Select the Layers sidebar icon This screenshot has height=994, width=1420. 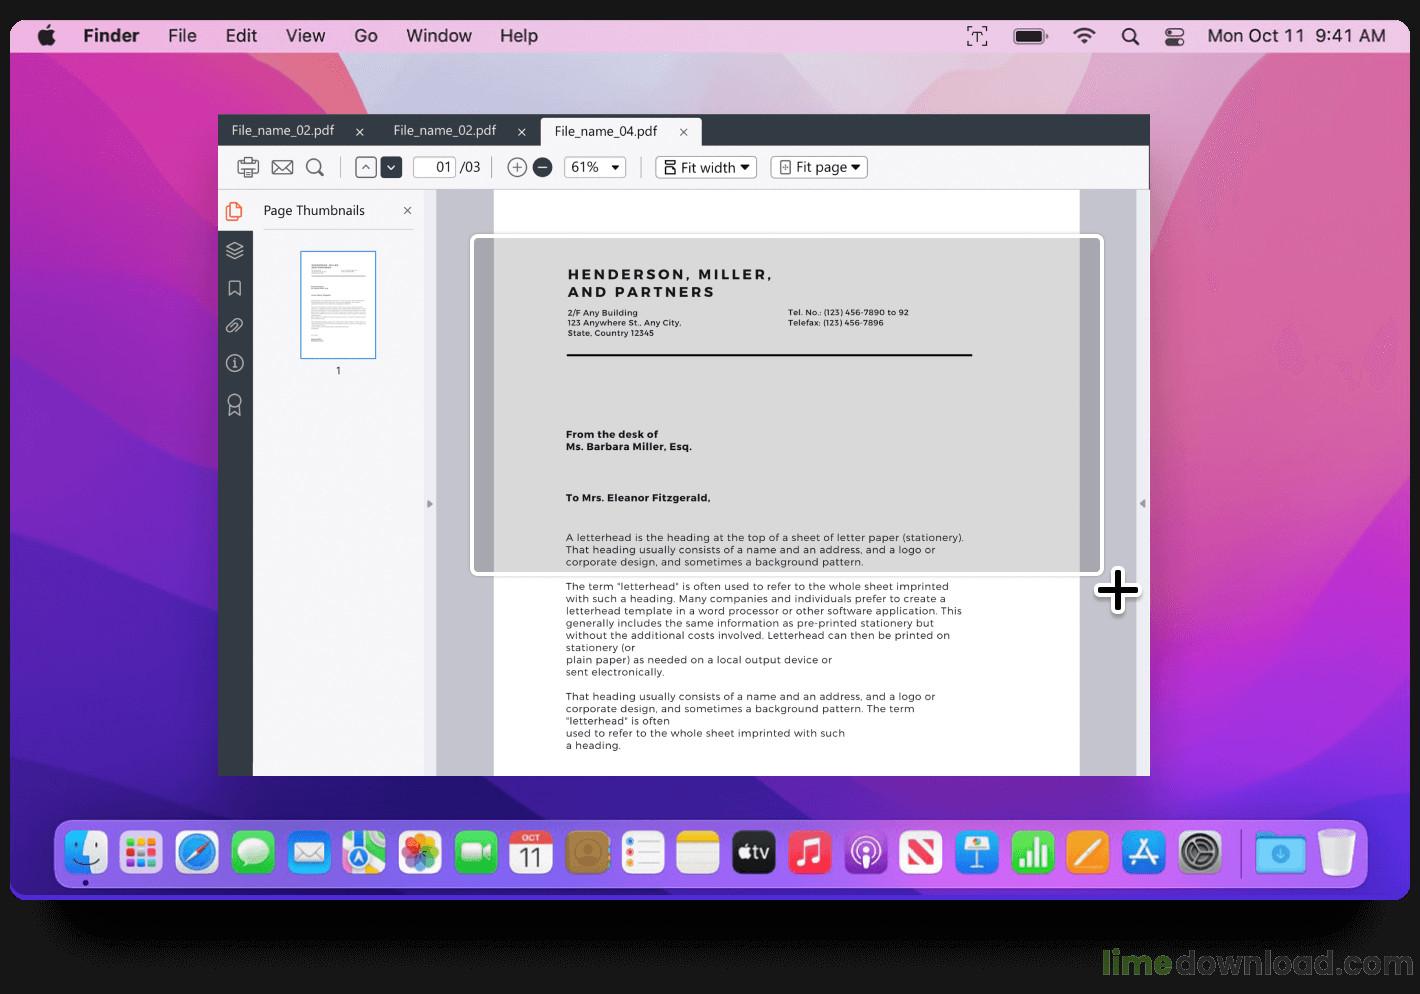[x=235, y=250]
